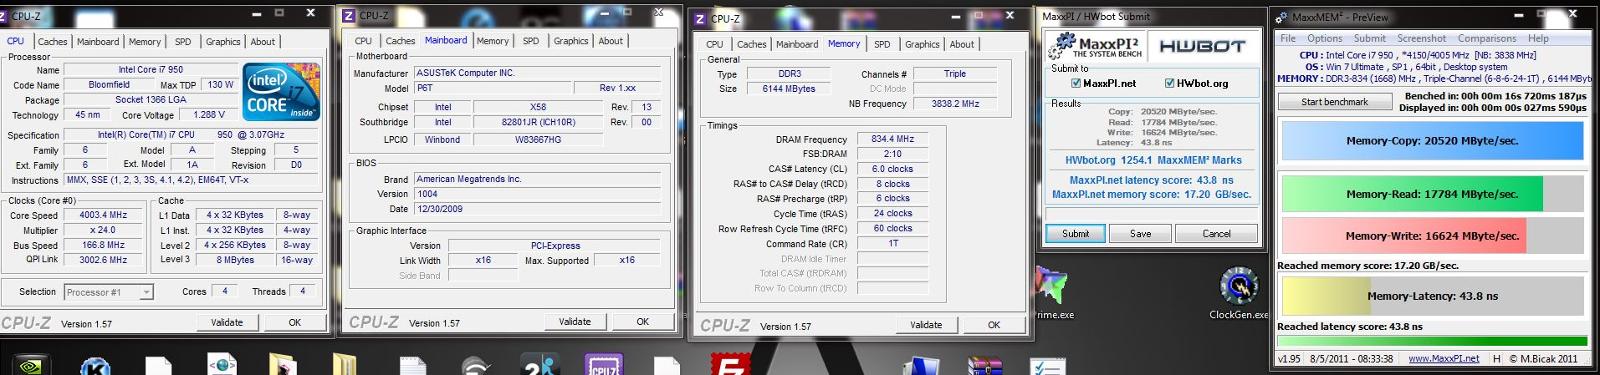1600x375 pixels.
Task: Select the CPU tab in CPU-Z Memory window
Action: (714, 44)
